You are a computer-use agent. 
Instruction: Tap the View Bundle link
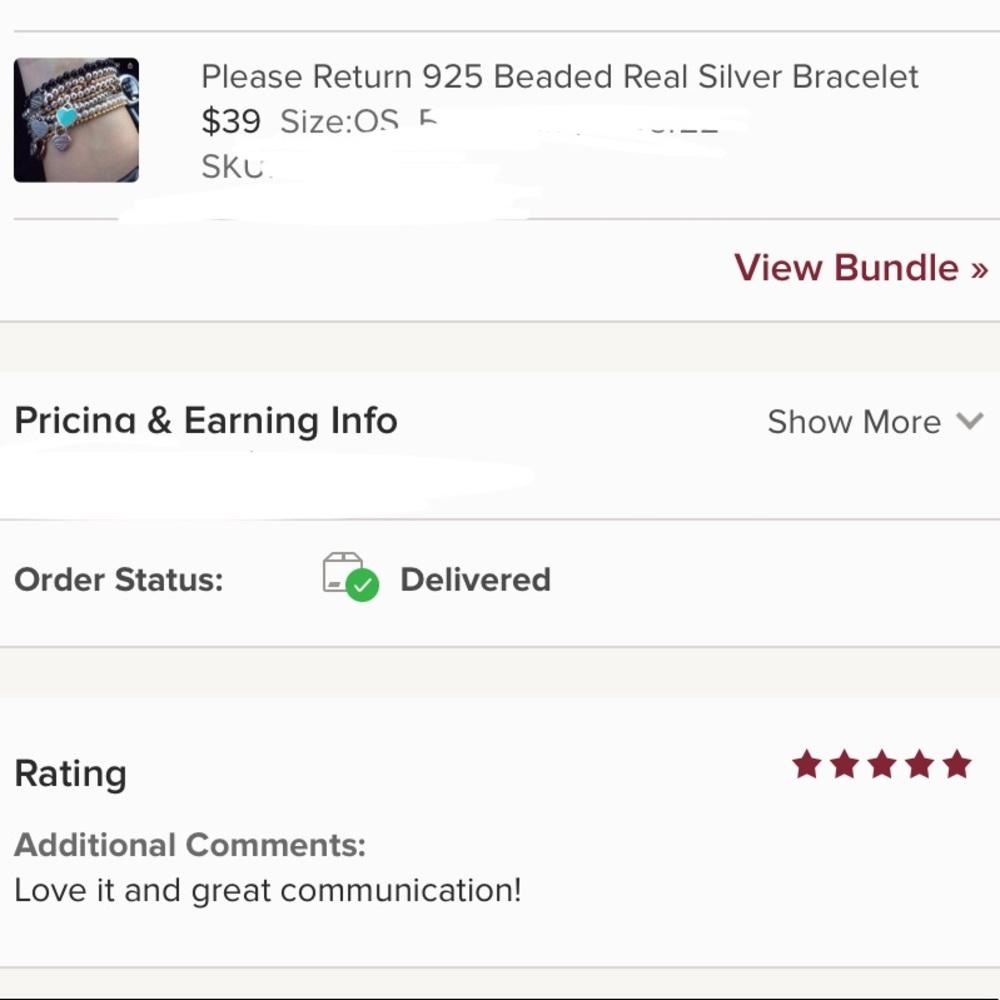pos(860,267)
